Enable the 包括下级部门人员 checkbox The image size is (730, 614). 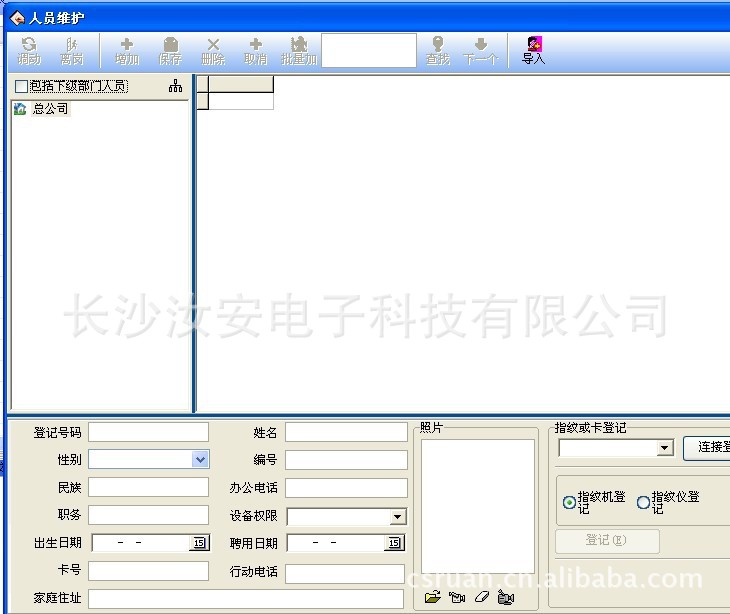point(21,87)
